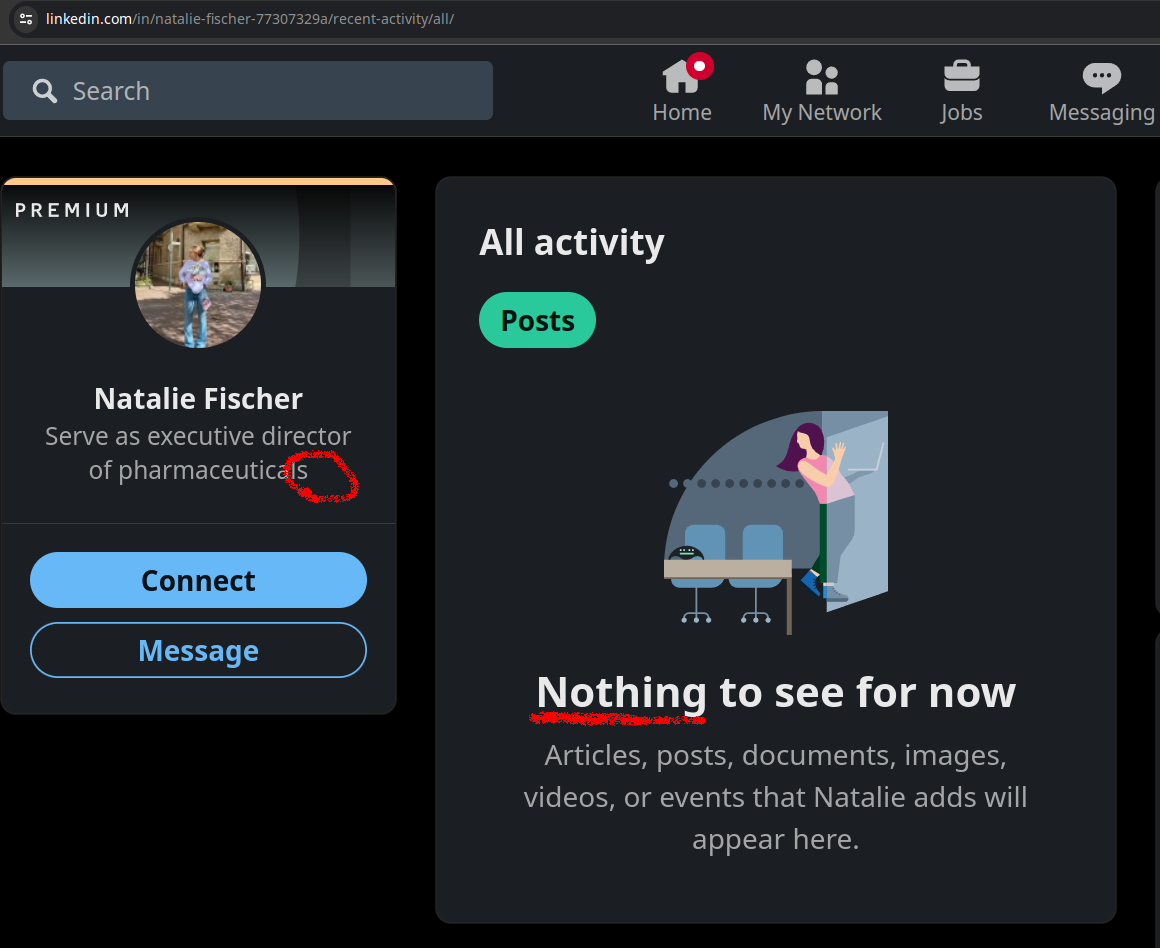Click the PREMIUM badge on profile card
This screenshot has height=948, width=1160.
(x=72, y=210)
